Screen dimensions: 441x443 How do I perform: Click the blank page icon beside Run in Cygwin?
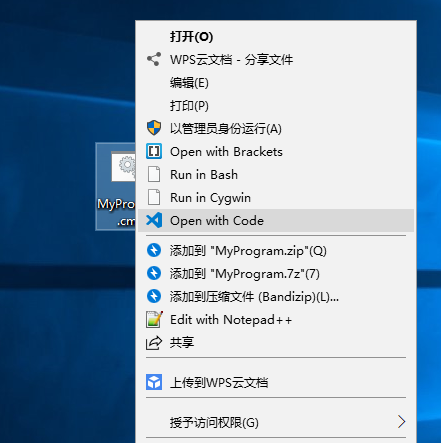(154, 197)
